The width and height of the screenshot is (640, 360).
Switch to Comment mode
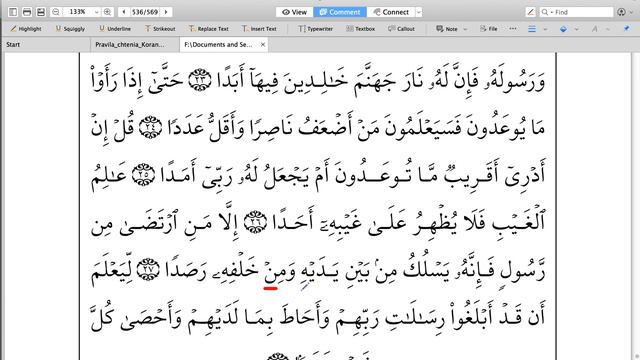[340, 12]
